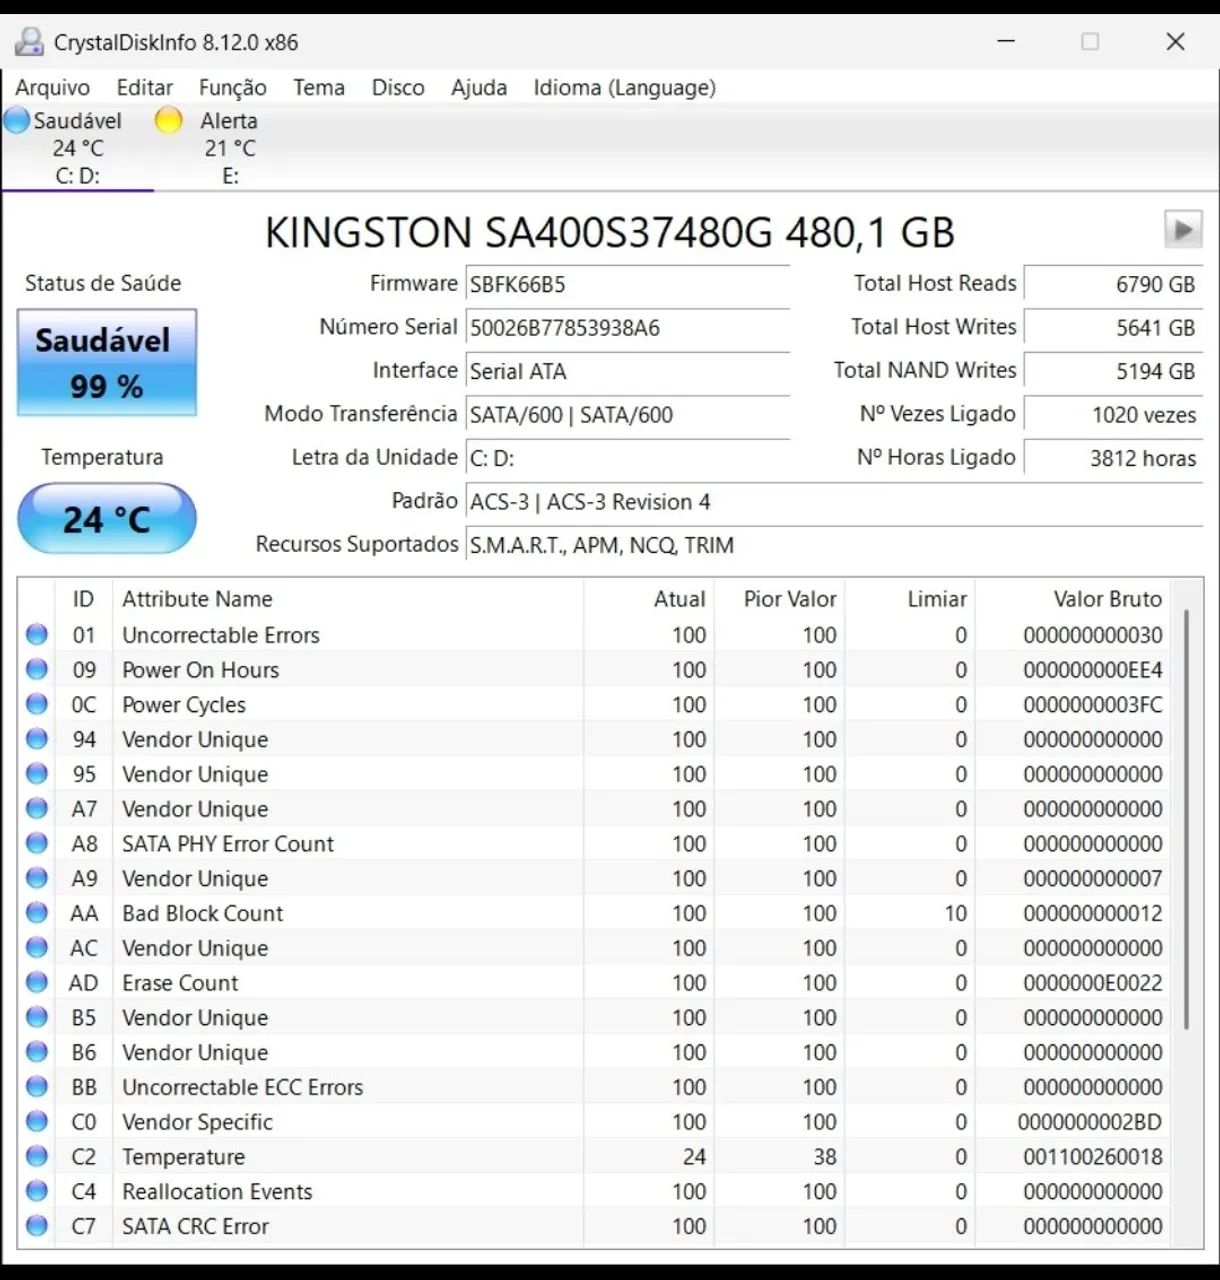Click the Nº Vezes Ligado value 1020 vezes

coord(1113,415)
